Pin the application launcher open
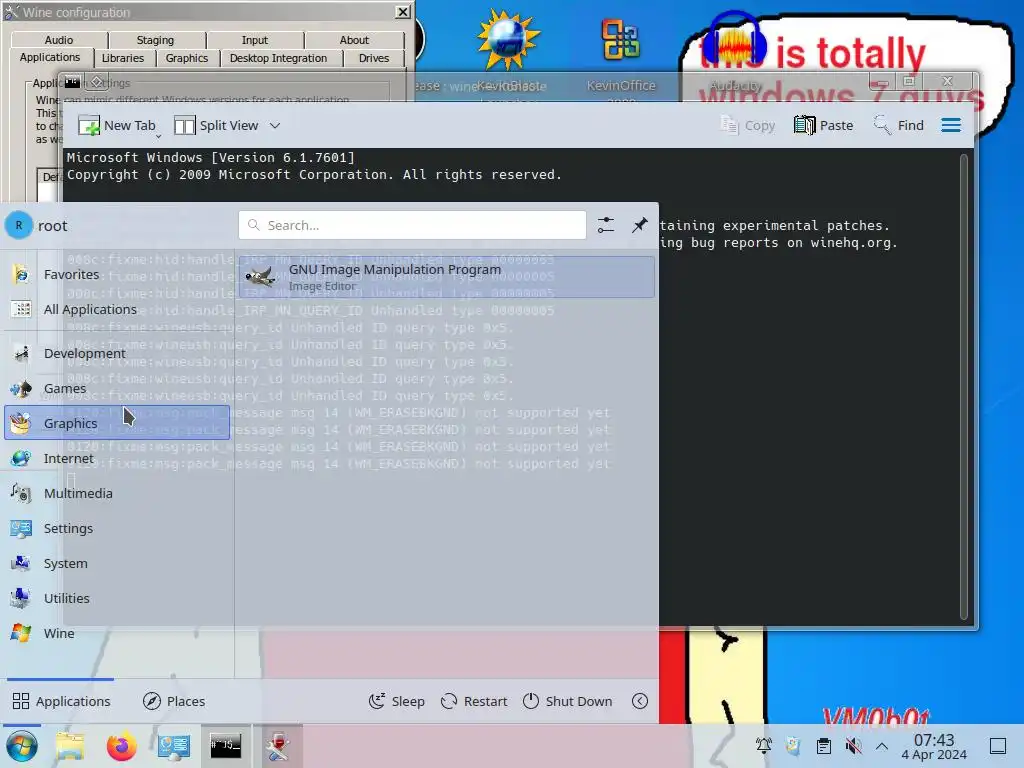 pyautogui.click(x=639, y=225)
